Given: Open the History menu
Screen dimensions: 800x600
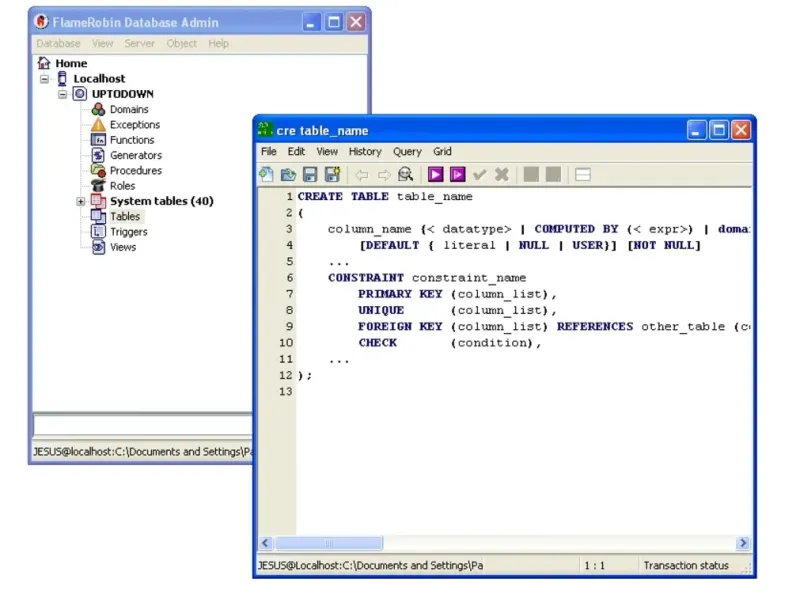Looking at the screenshot, I should 365,152.
